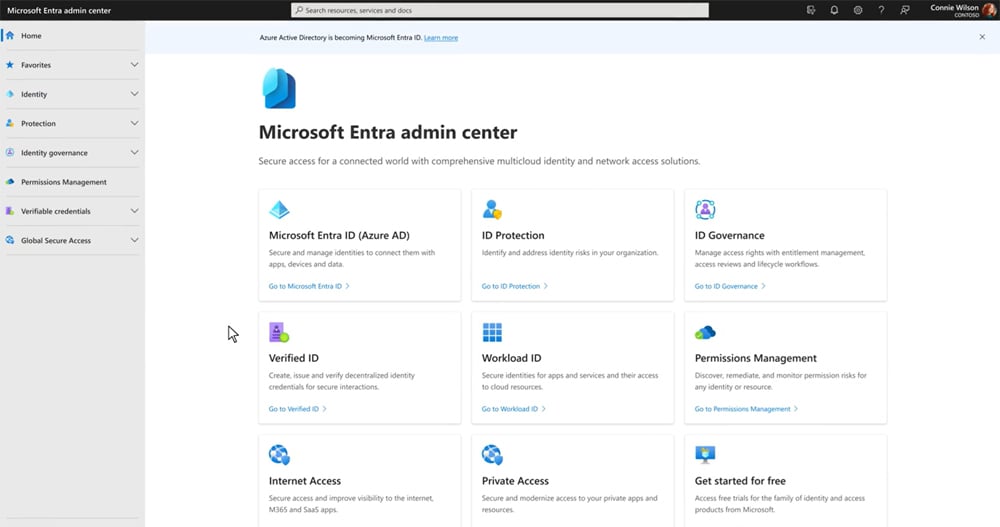
Task: Select Home in the left navigation
Action: pos(31,36)
